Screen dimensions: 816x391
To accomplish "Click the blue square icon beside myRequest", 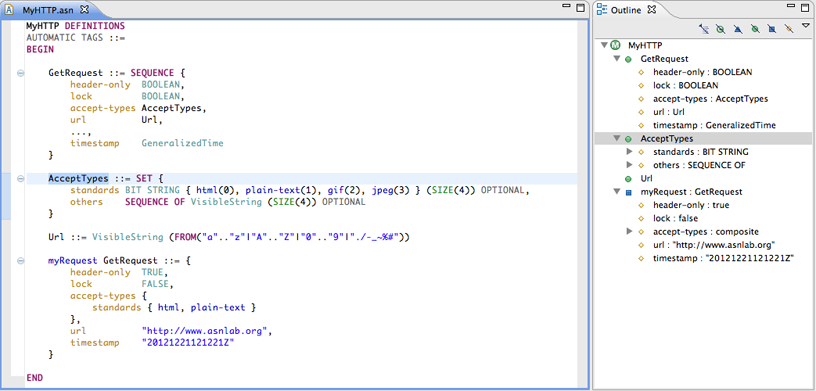I will coord(628,192).
